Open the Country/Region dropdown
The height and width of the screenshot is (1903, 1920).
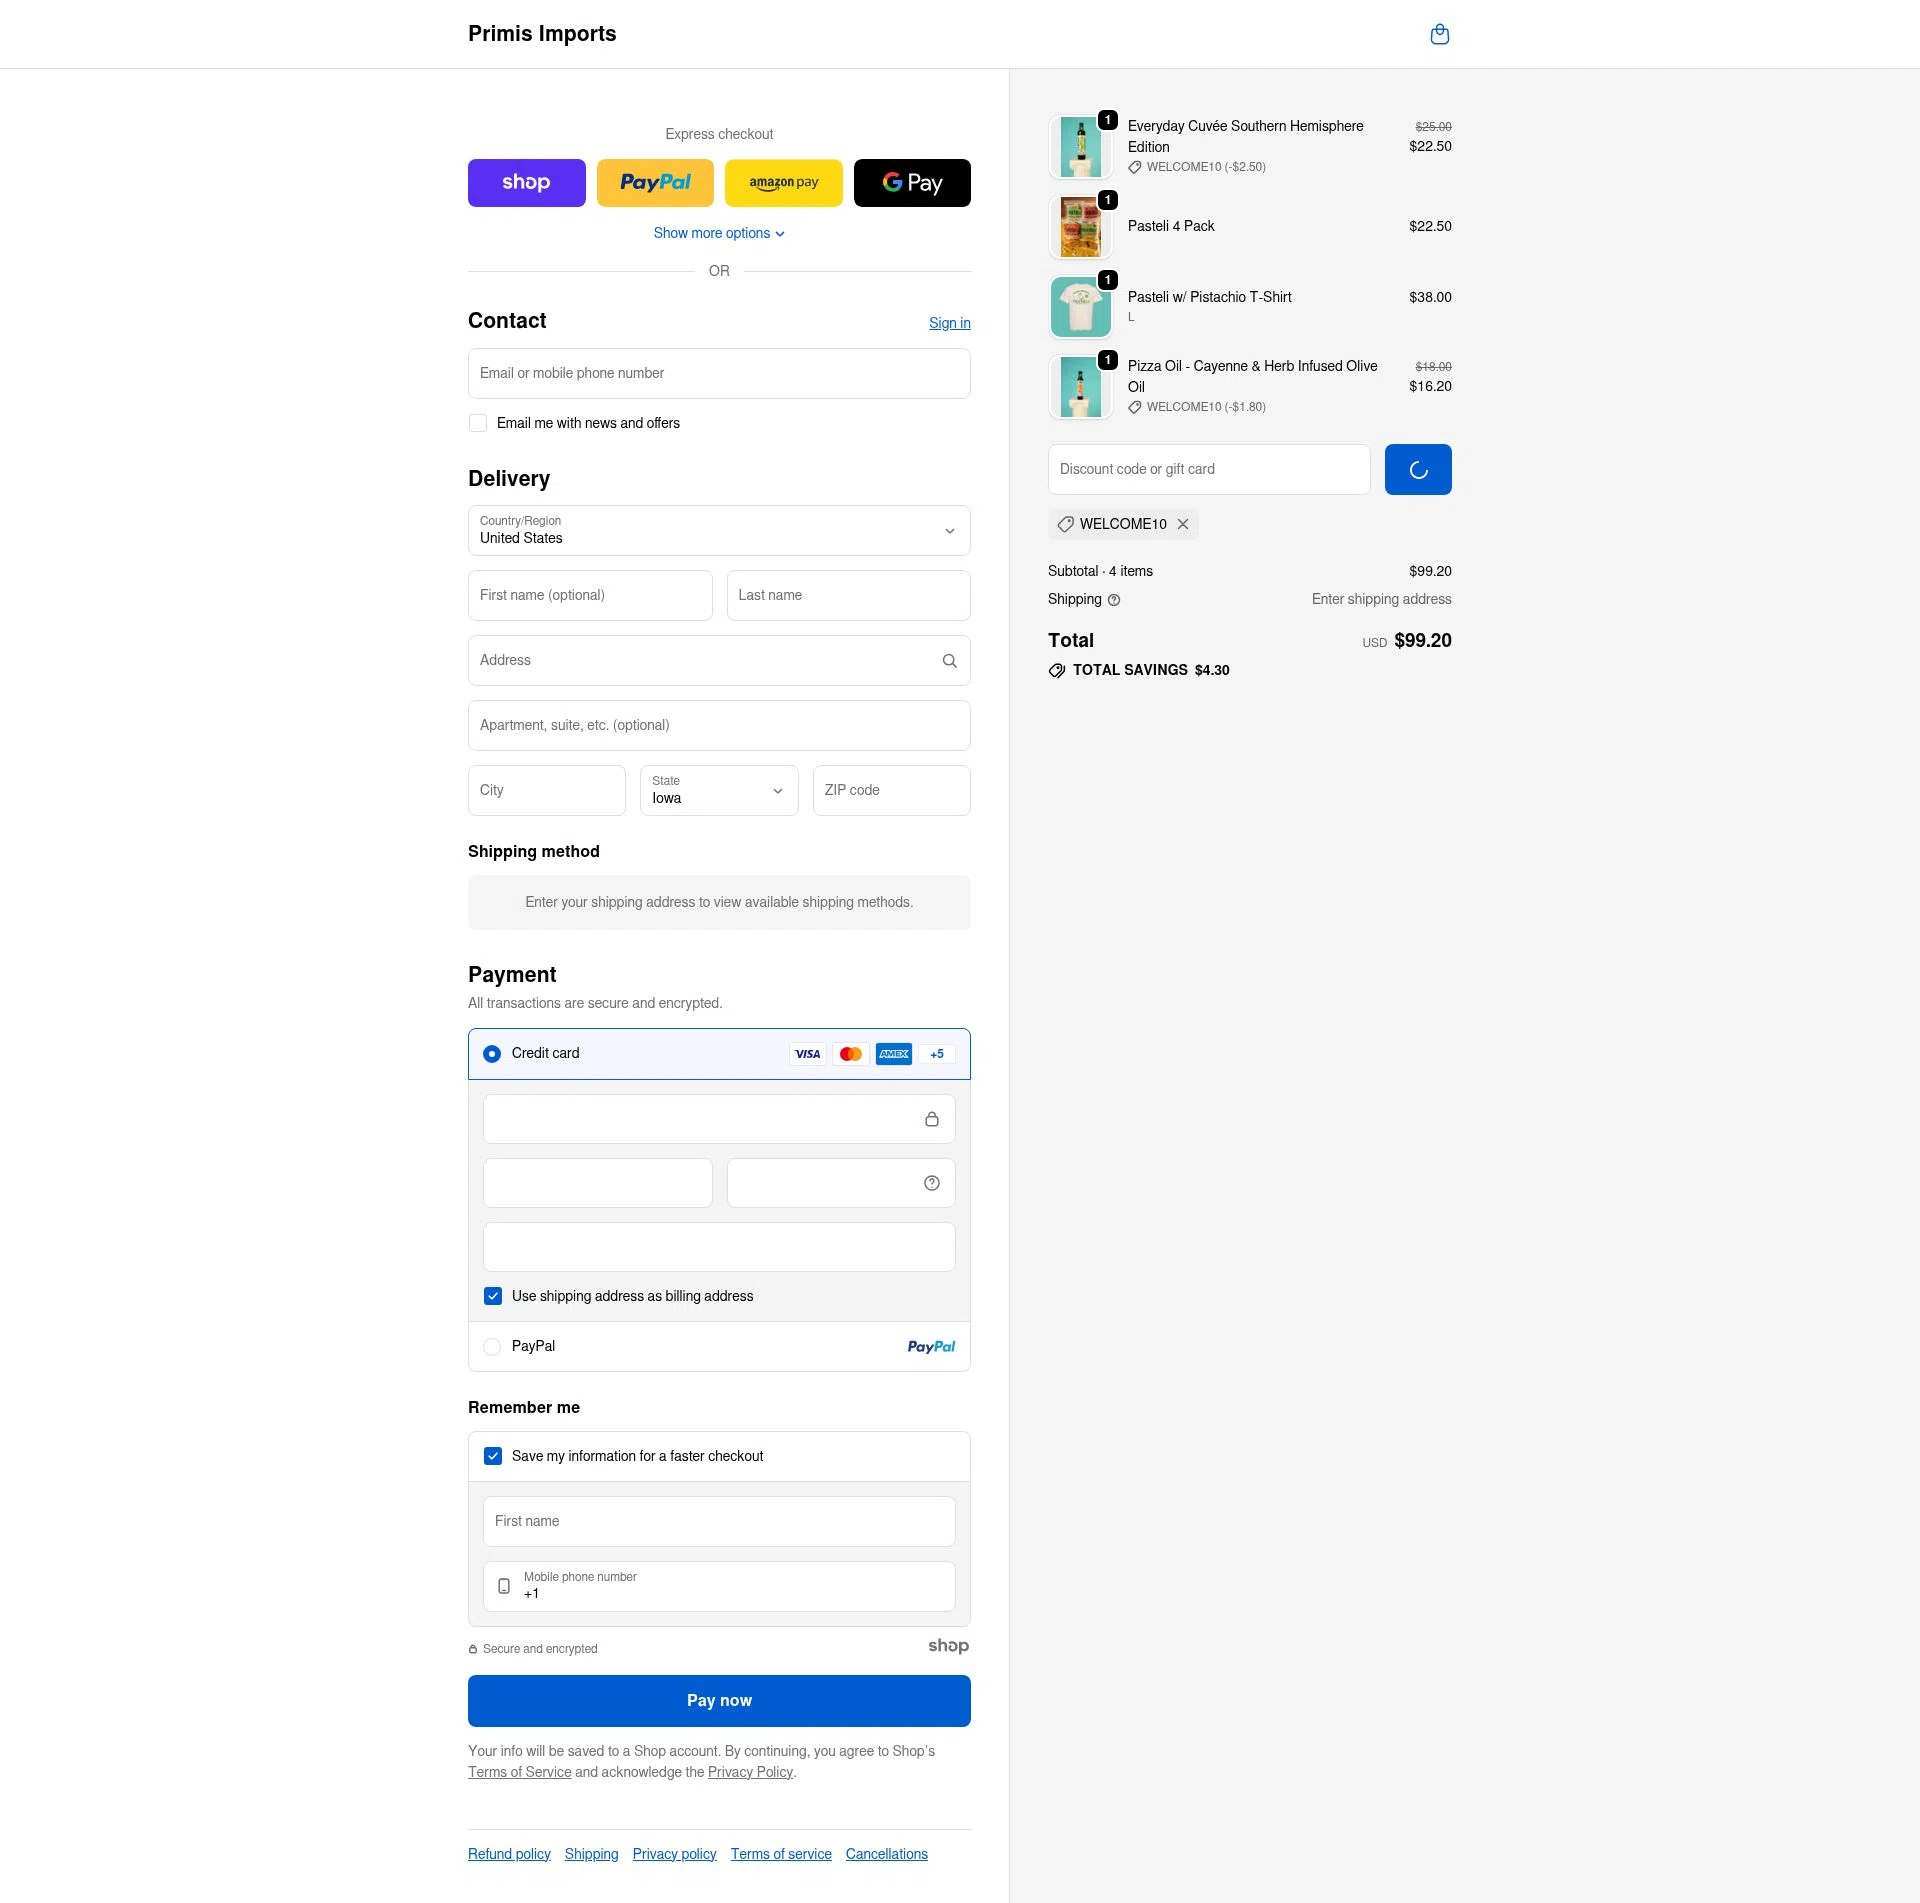click(719, 530)
